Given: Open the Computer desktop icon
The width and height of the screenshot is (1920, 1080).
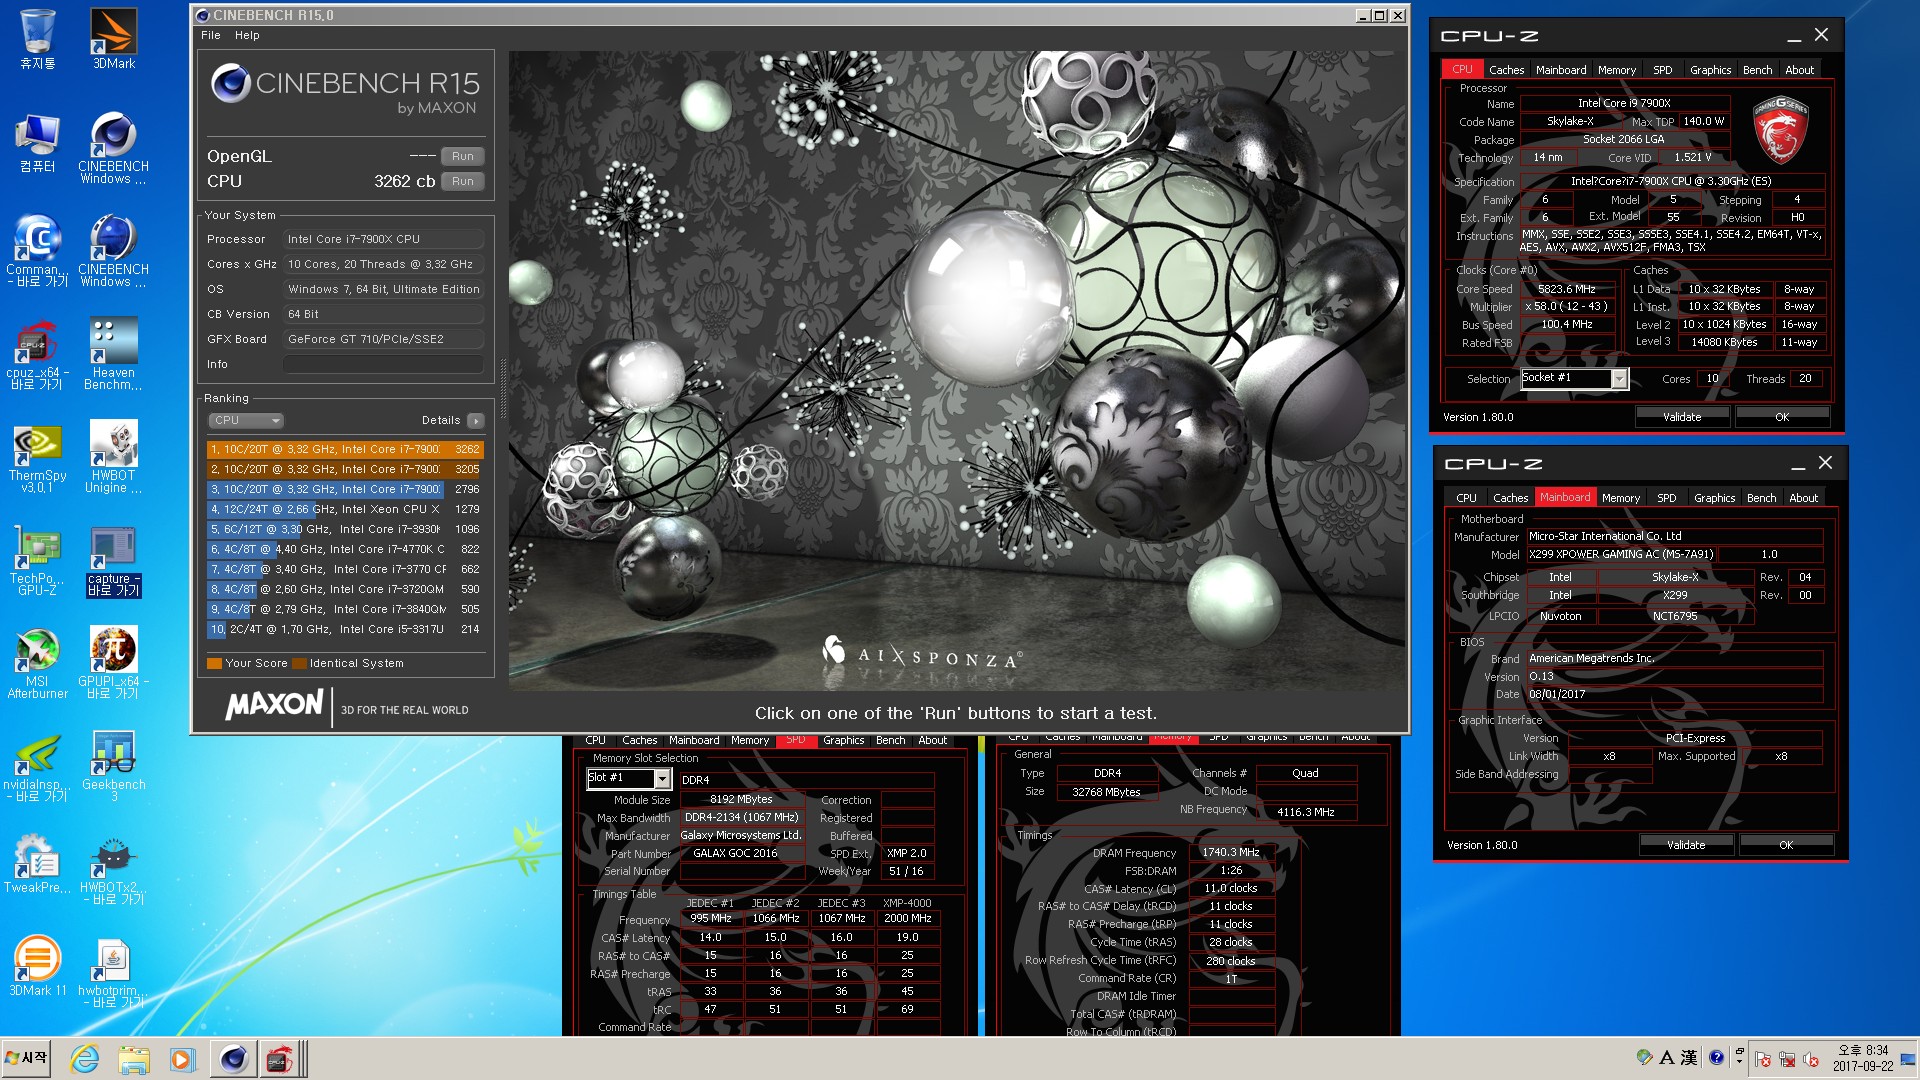Looking at the screenshot, I should (x=38, y=143).
